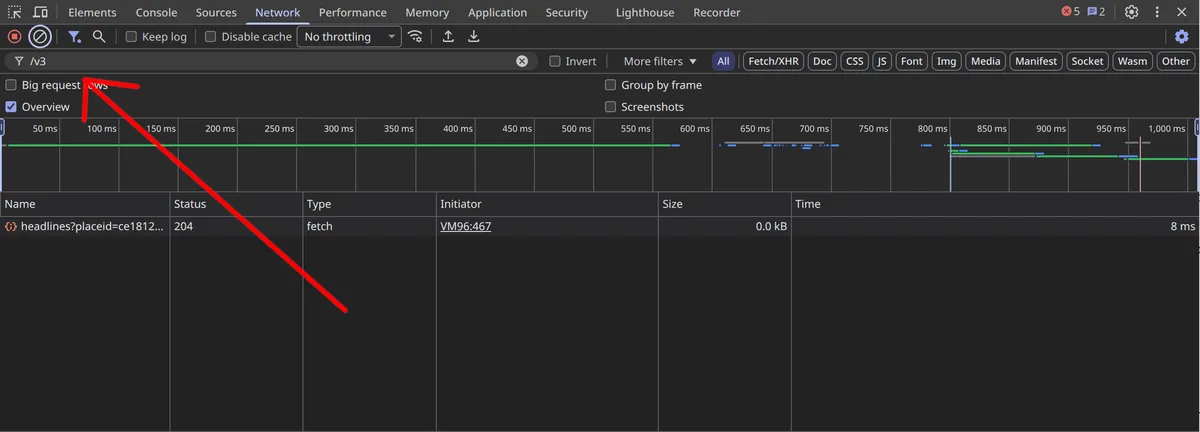This screenshot has width=1200, height=432.
Task: Sort by the Type column header
Action: coord(369,204)
